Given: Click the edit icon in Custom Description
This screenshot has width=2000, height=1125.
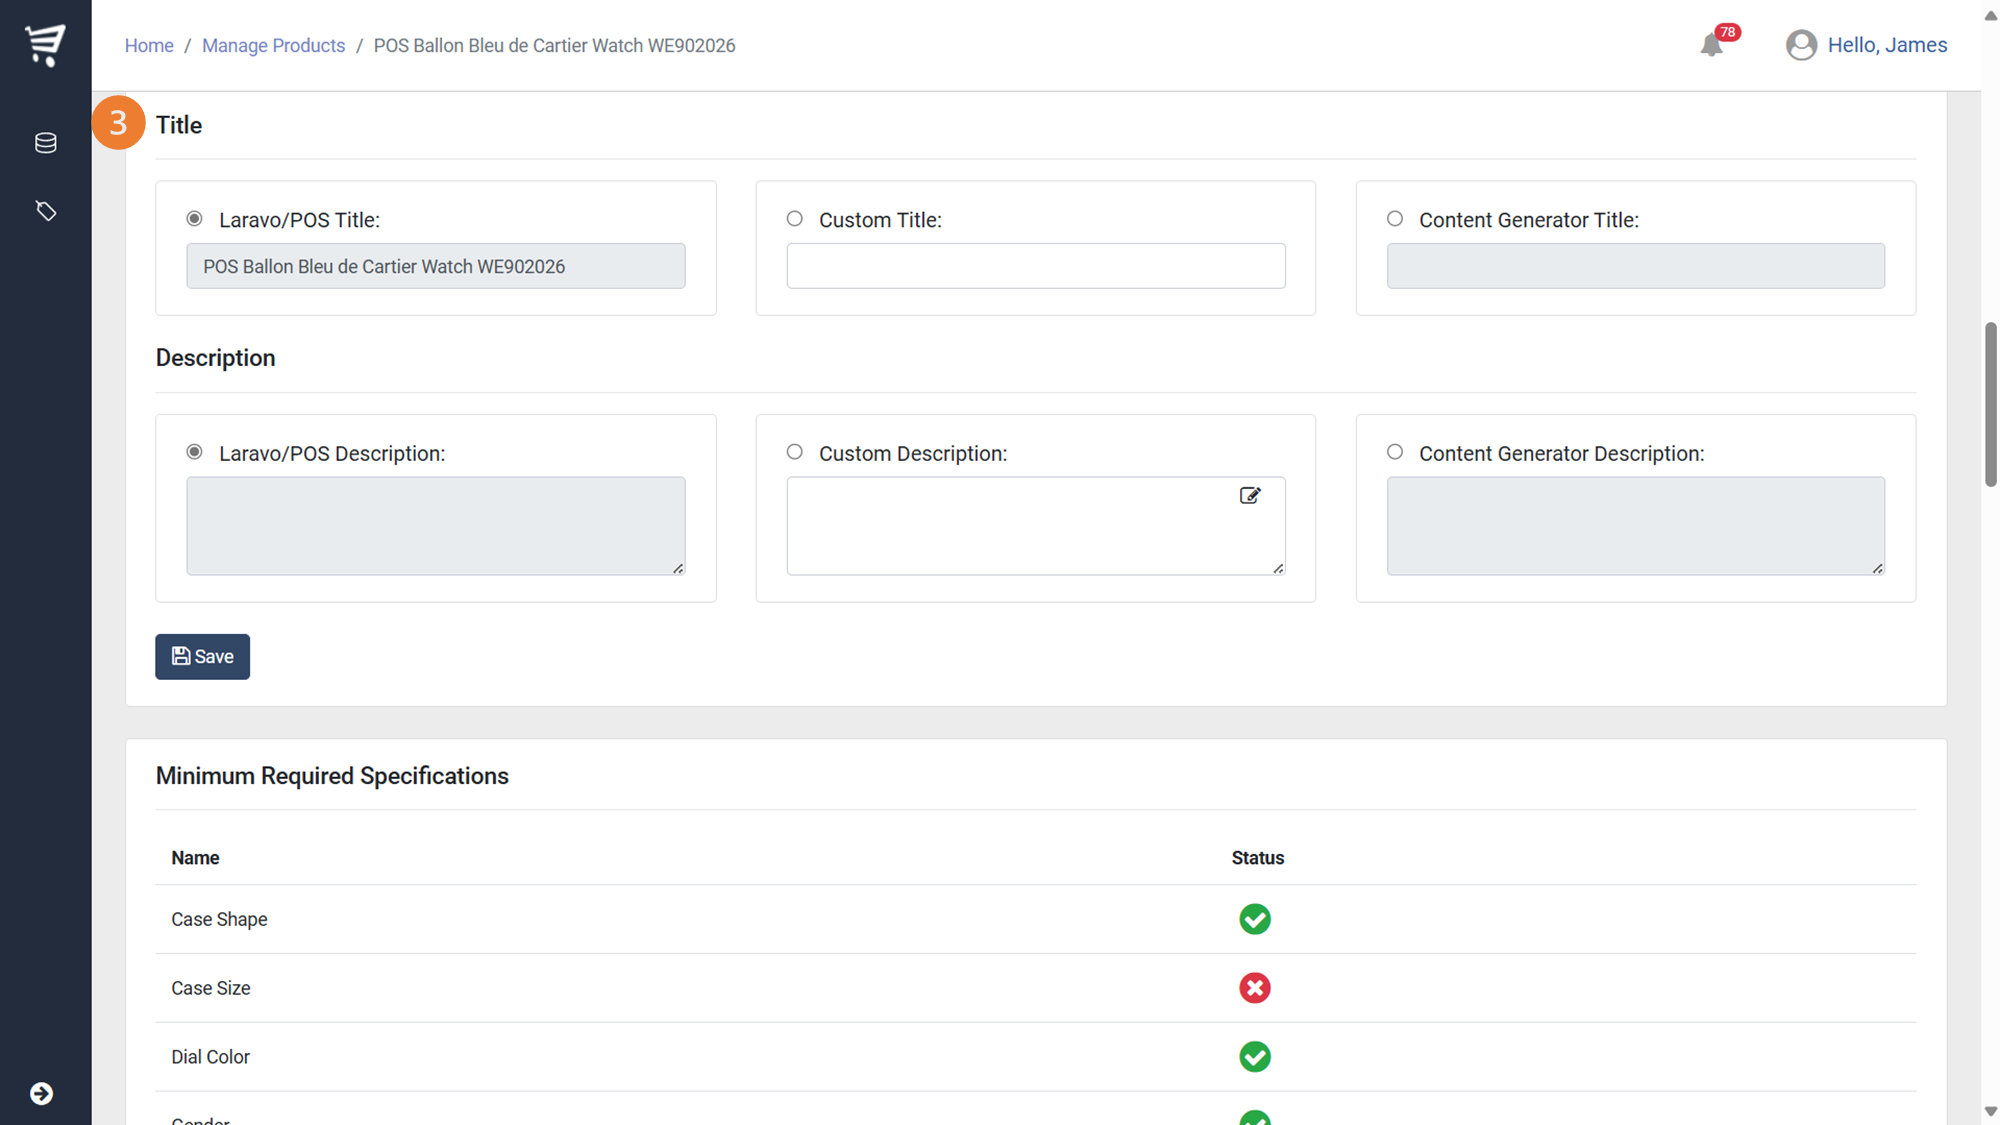Looking at the screenshot, I should pyautogui.click(x=1250, y=496).
